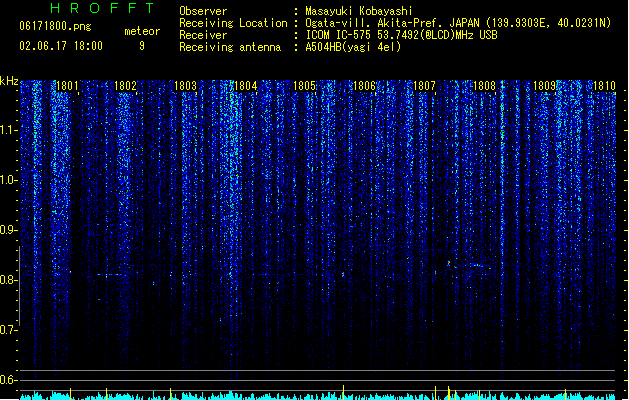Click the date stamp 02.06.17 18:00
Viewport: 629px width, 400px height.
[61, 46]
